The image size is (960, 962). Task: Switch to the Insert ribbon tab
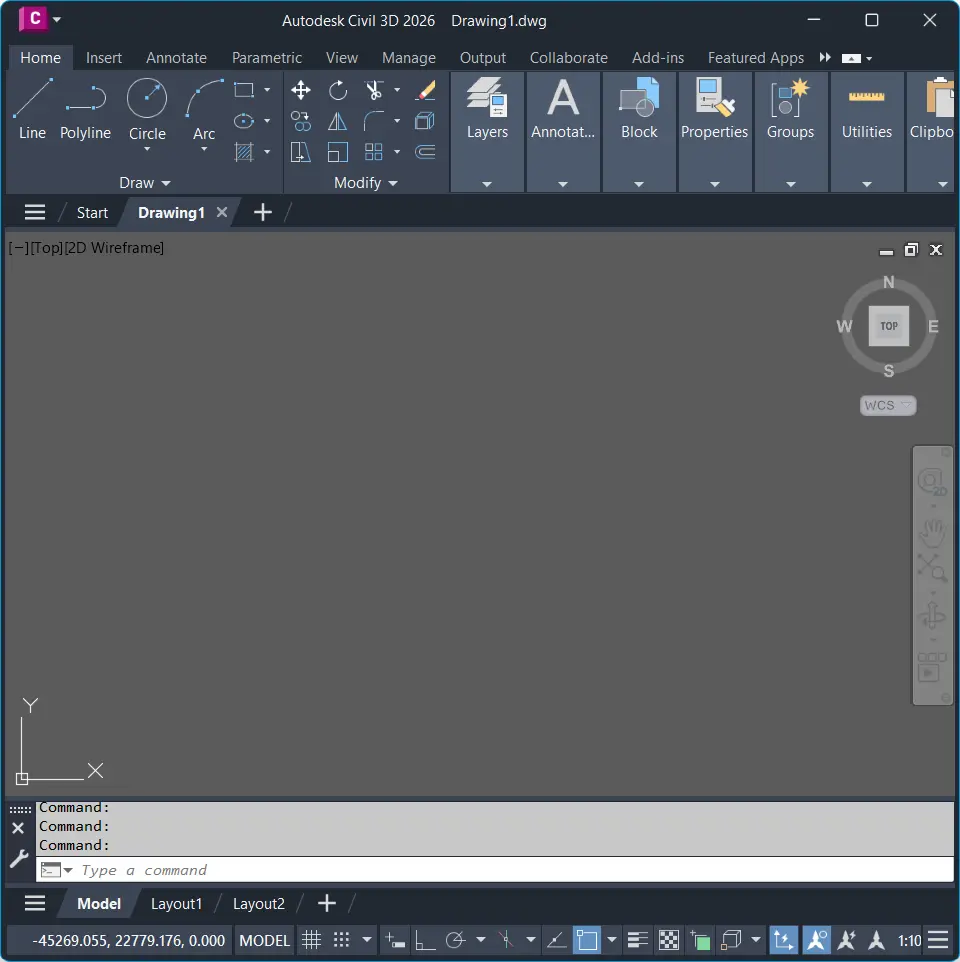[x=104, y=58]
